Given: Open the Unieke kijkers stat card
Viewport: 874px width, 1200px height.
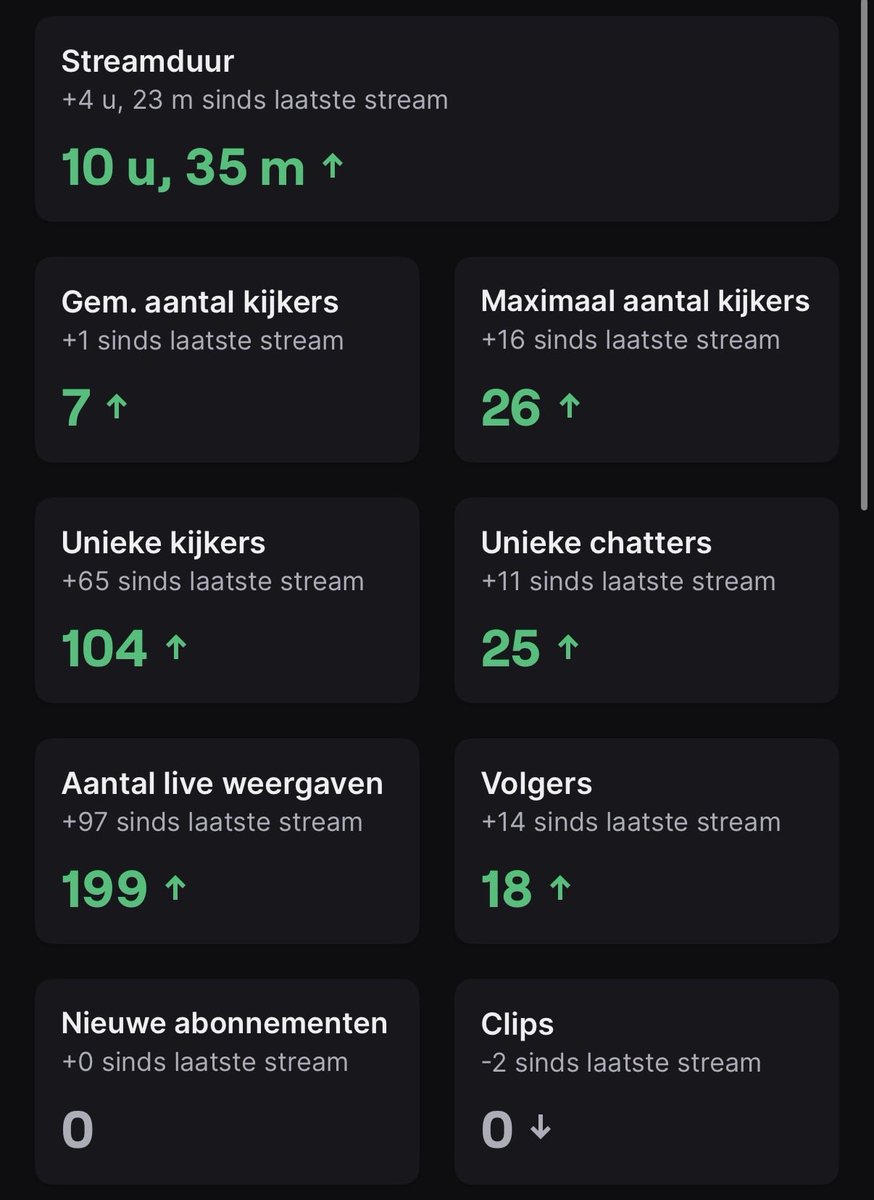Looking at the screenshot, I should [227, 601].
